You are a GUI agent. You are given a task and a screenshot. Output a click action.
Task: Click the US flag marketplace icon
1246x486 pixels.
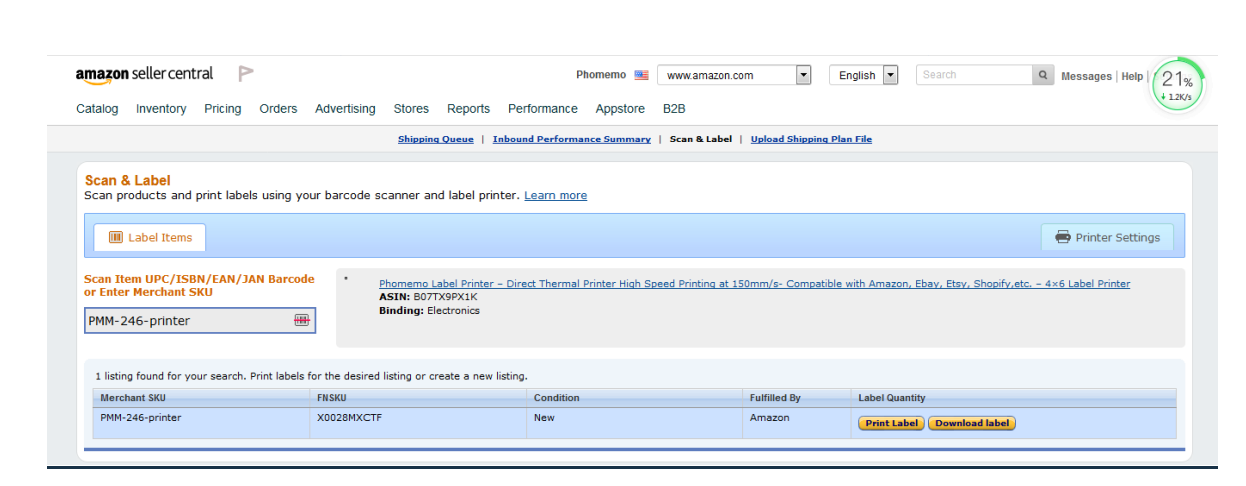click(641, 75)
